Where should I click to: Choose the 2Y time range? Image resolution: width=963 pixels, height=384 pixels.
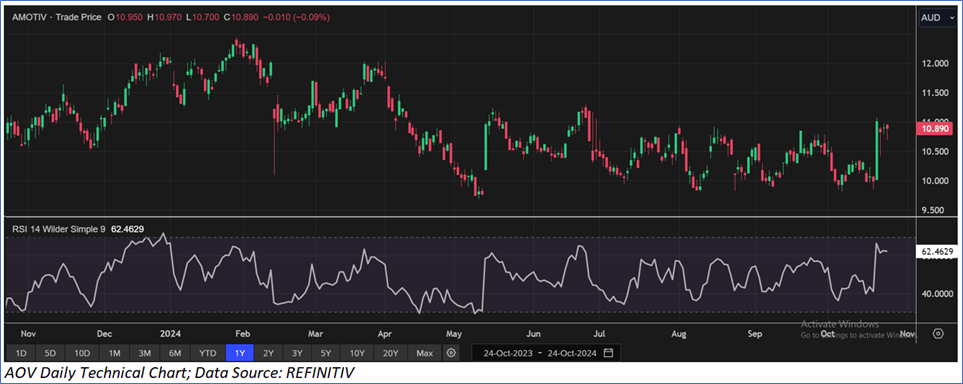point(268,353)
